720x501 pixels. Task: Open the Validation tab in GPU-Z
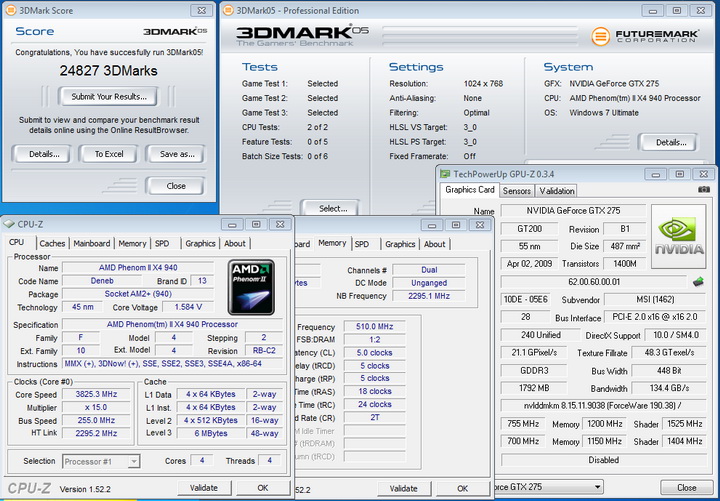coord(557,191)
